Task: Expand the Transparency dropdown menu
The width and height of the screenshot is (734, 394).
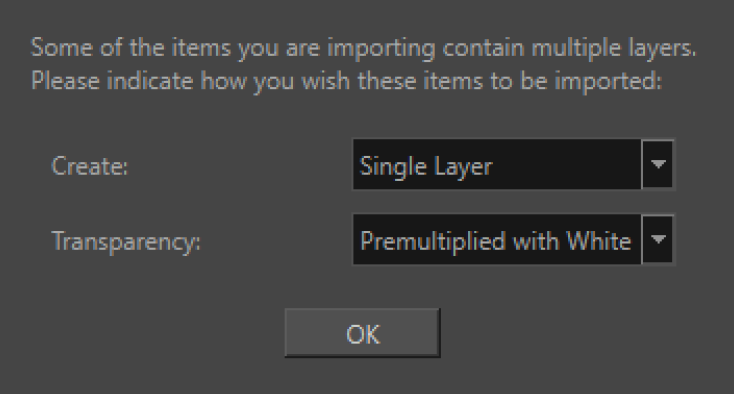Action: coord(513,240)
